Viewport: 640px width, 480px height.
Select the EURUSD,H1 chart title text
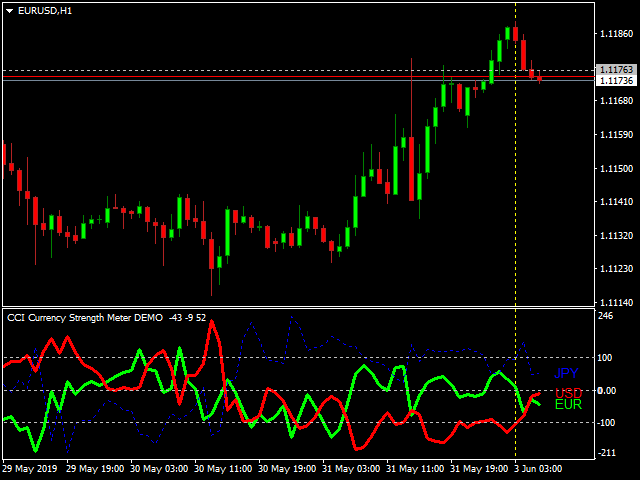click(x=45, y=11)
